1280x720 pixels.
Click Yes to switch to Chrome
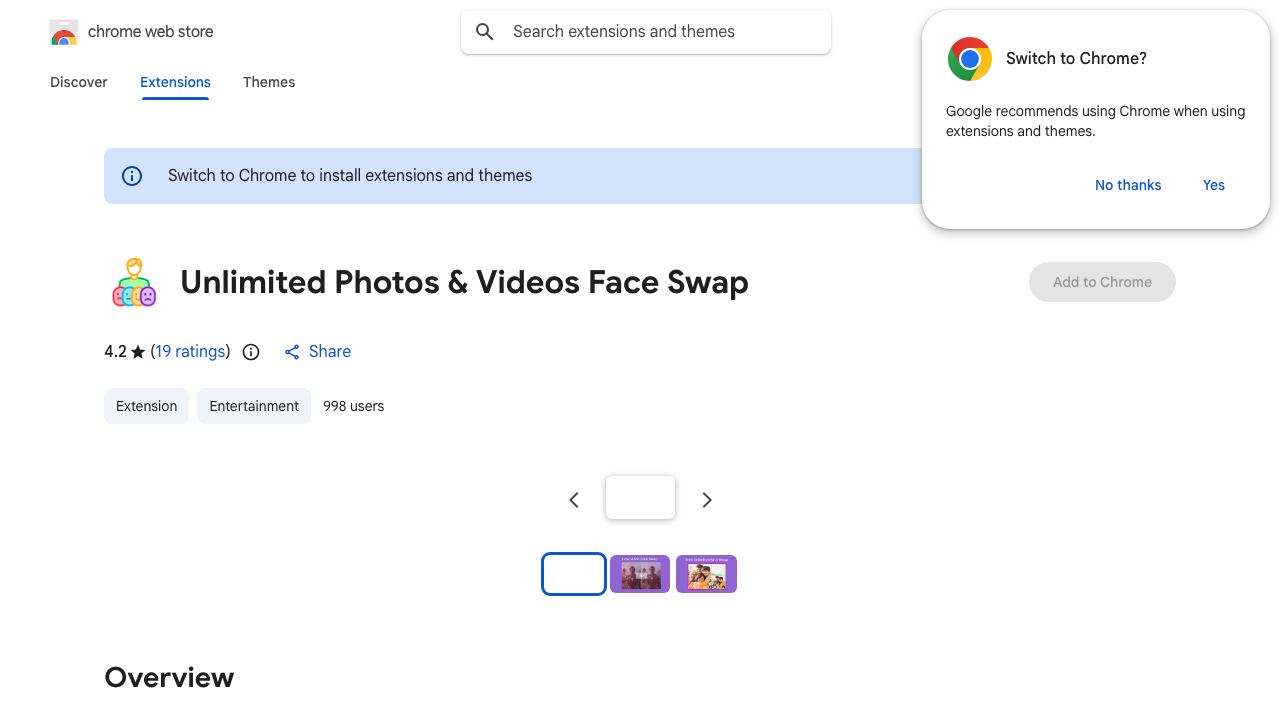coord(1214,185)
